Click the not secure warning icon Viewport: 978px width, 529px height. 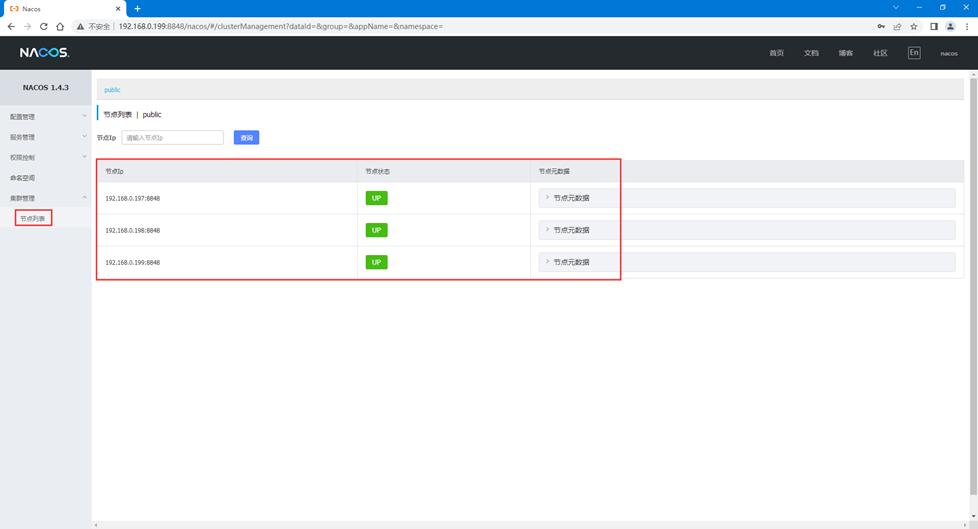tap(80, 26)
